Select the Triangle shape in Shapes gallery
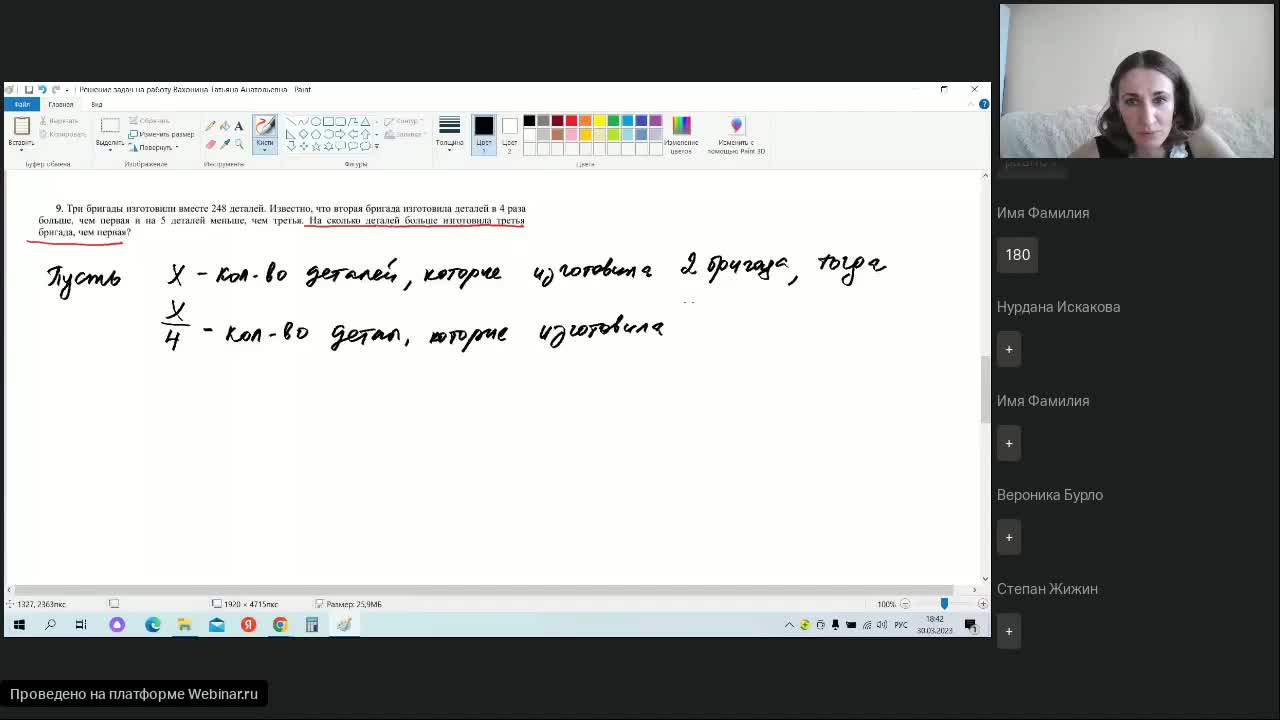The width and height of the screenshot is (1280, 720). click(365, 121)
